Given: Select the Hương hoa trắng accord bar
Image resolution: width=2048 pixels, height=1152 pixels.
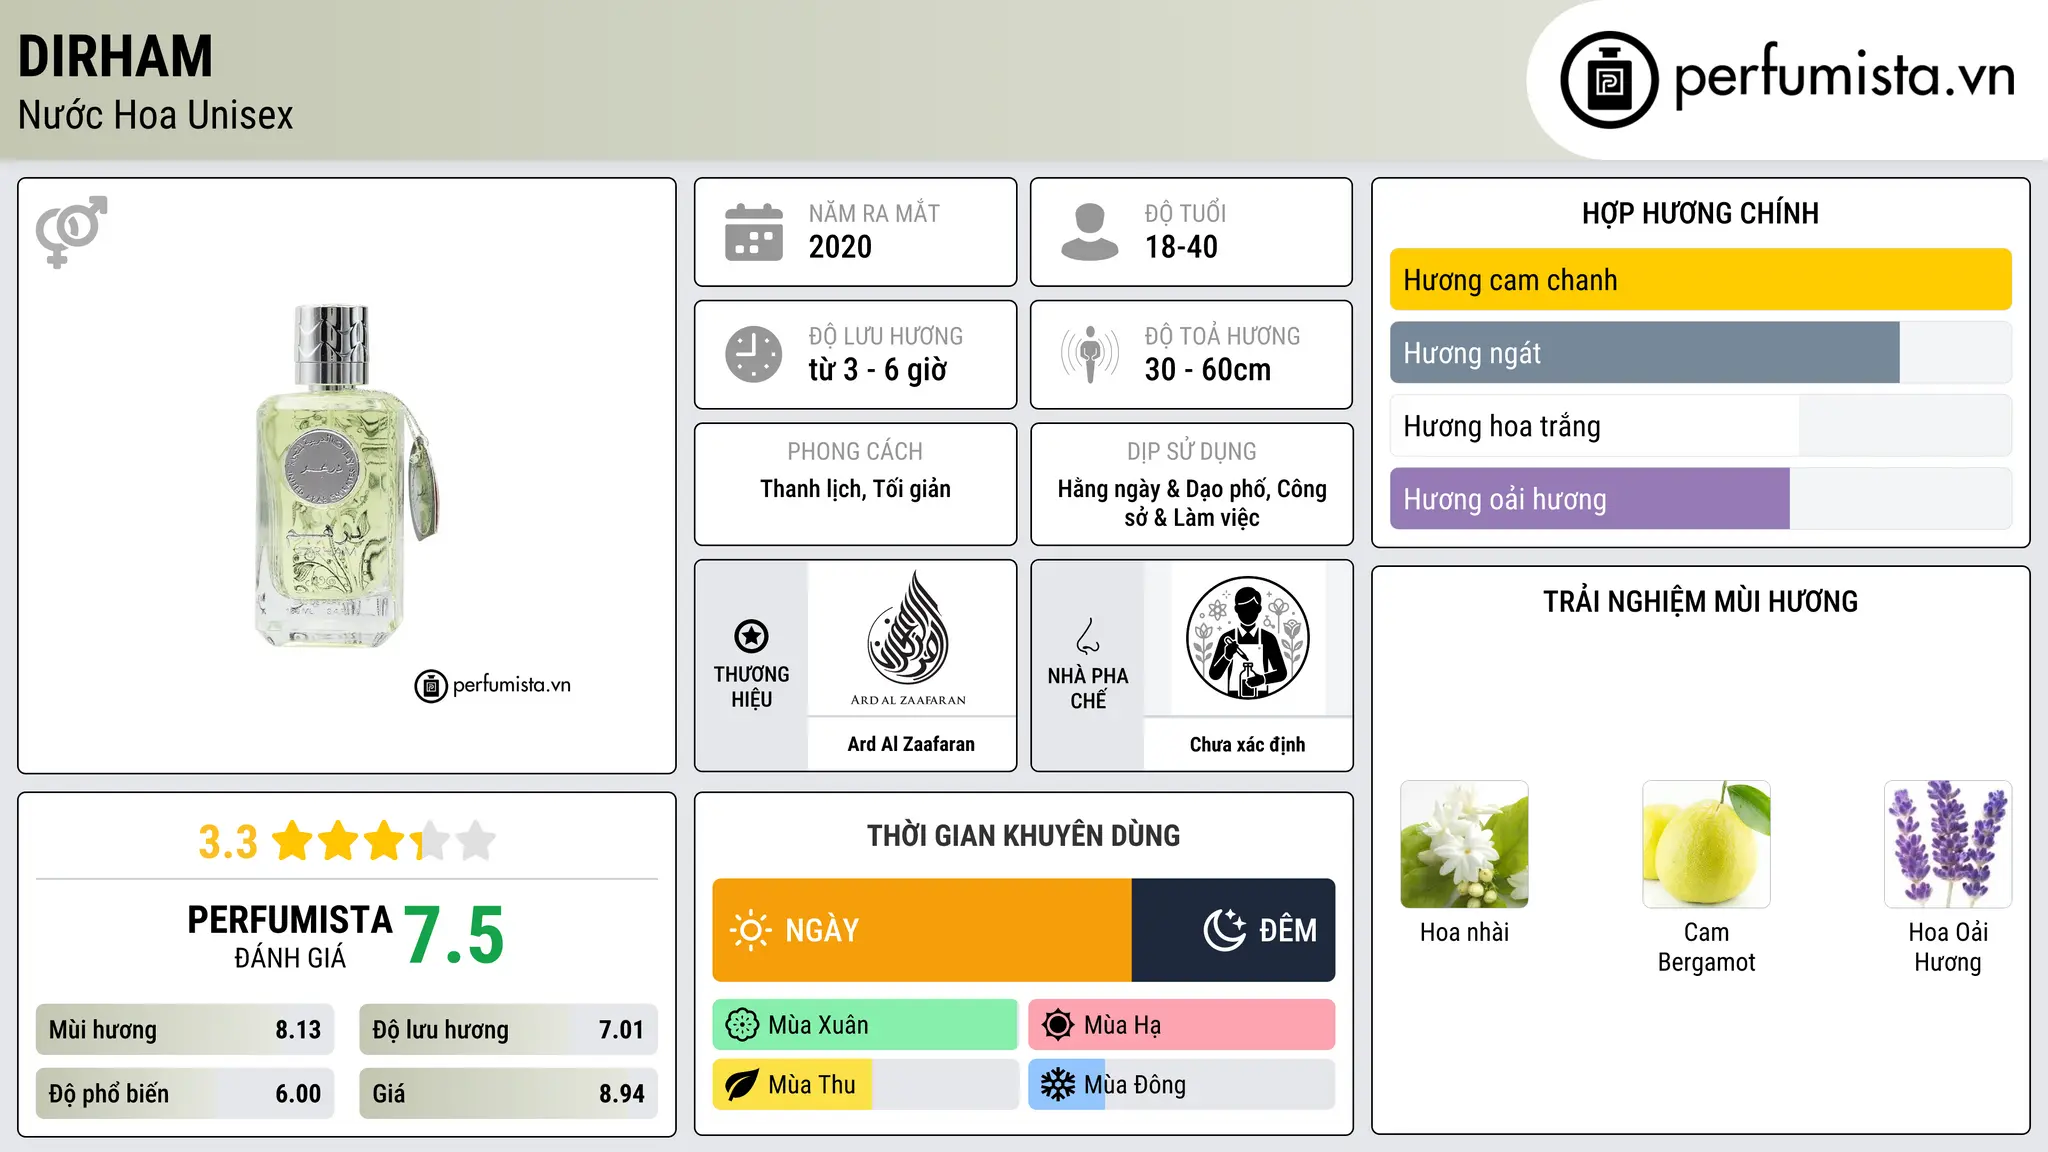Looking at the screenshot, I should coord(1701,426).
